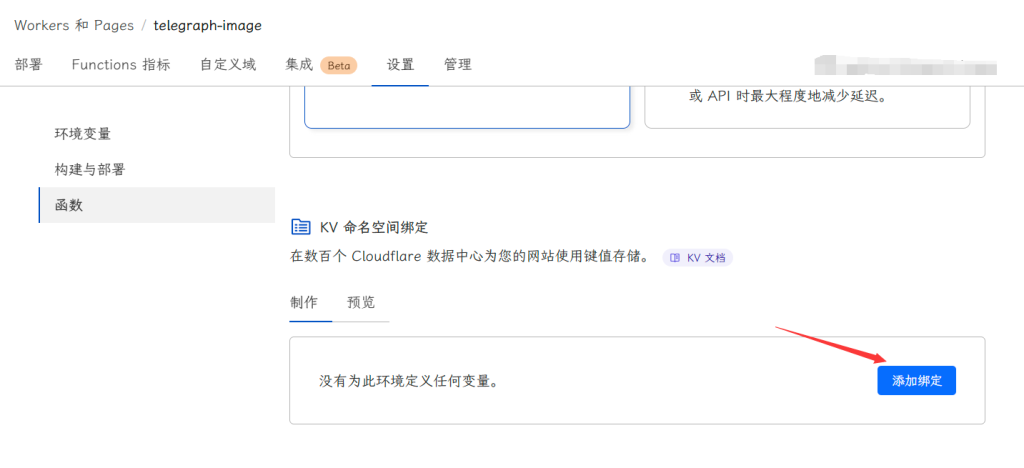Click the book icon in KV 文档 badge
The width and height of the screenshot is (1024, 468).
point(675,258)
